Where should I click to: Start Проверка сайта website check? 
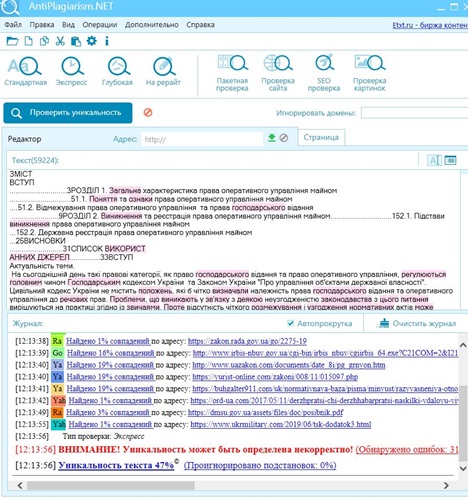tap(278, 73)
